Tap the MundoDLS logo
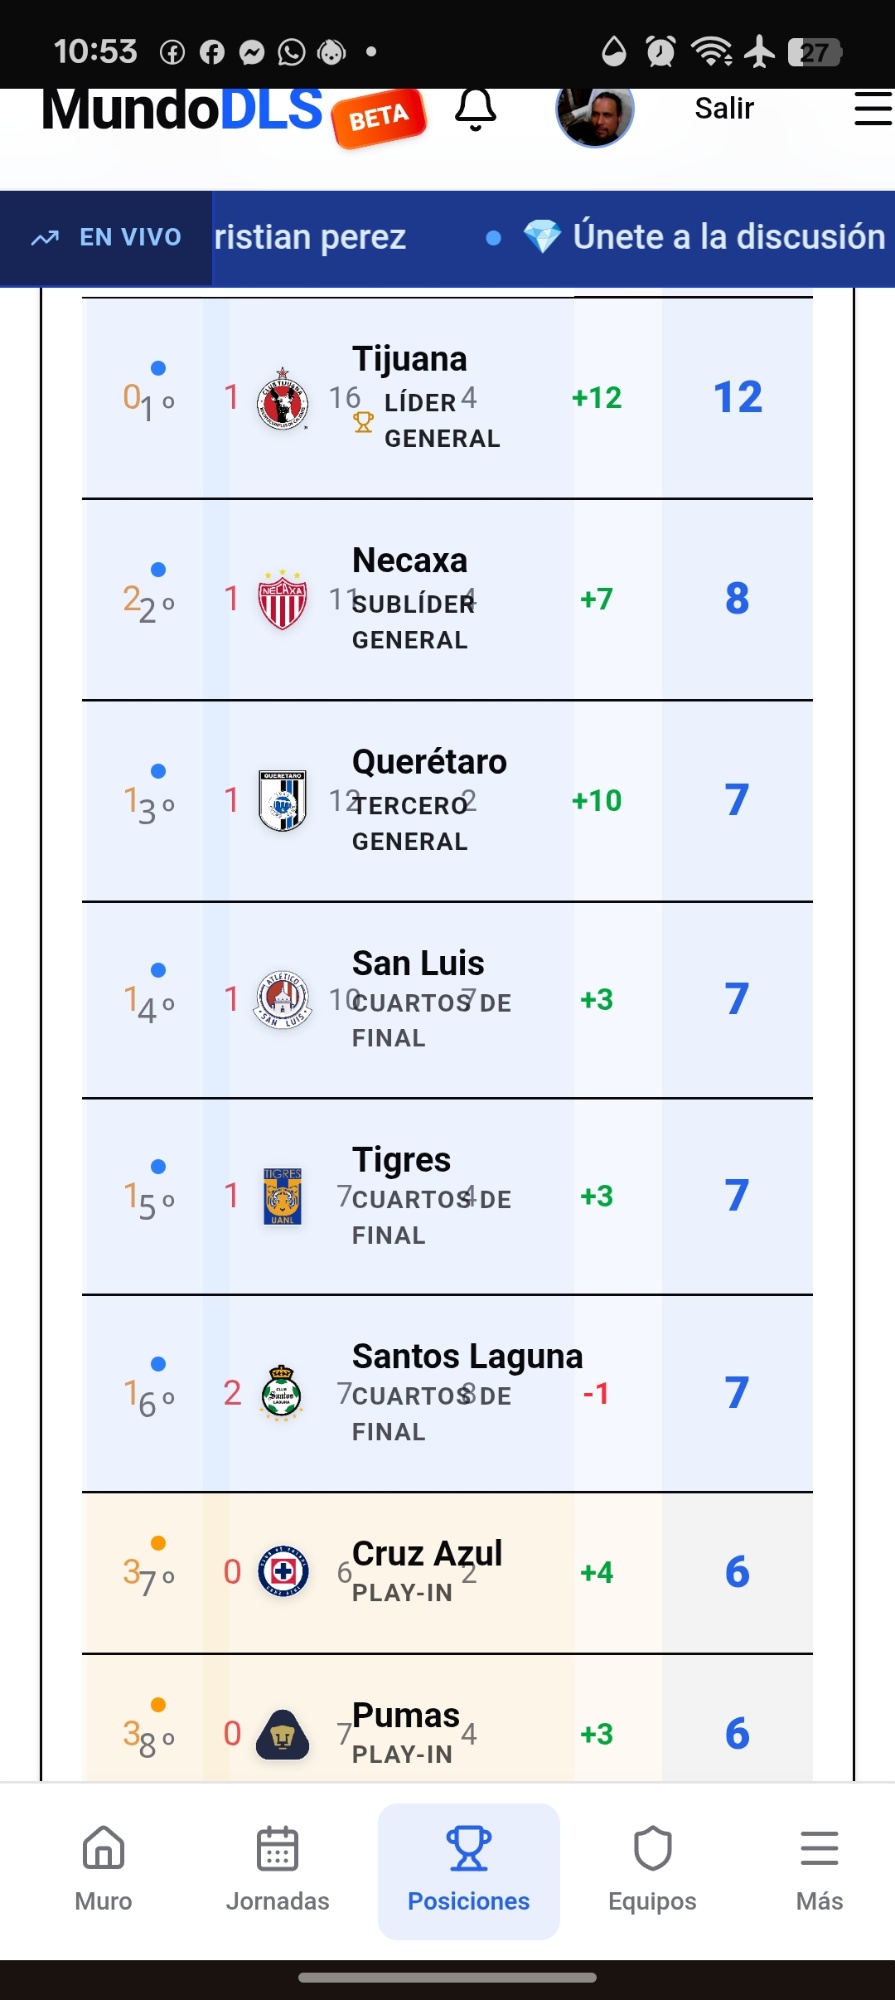Viewport: 895px width, 2000px height. click(183, 110)
